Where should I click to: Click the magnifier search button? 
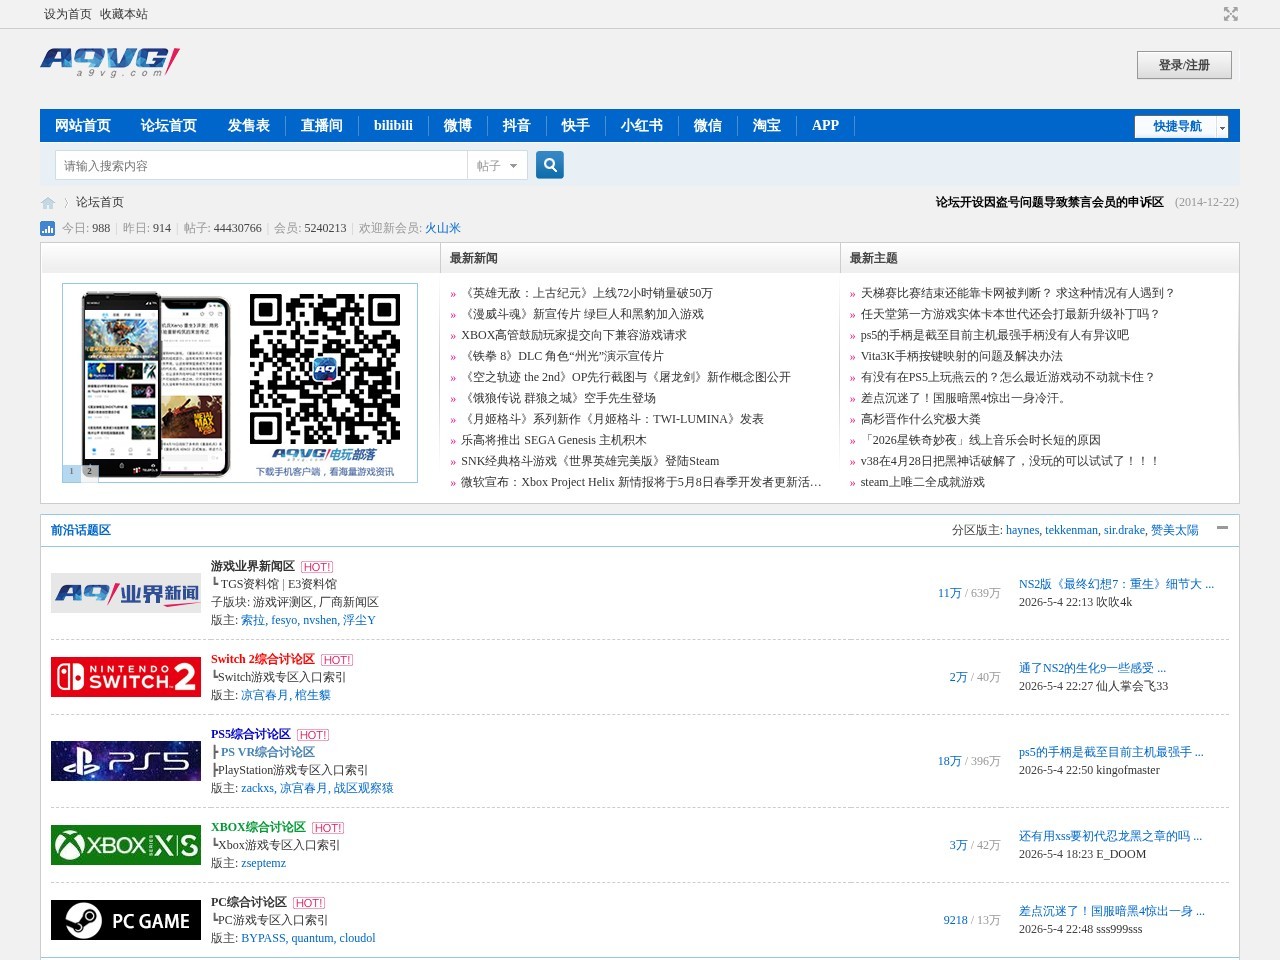pos(550,165)
